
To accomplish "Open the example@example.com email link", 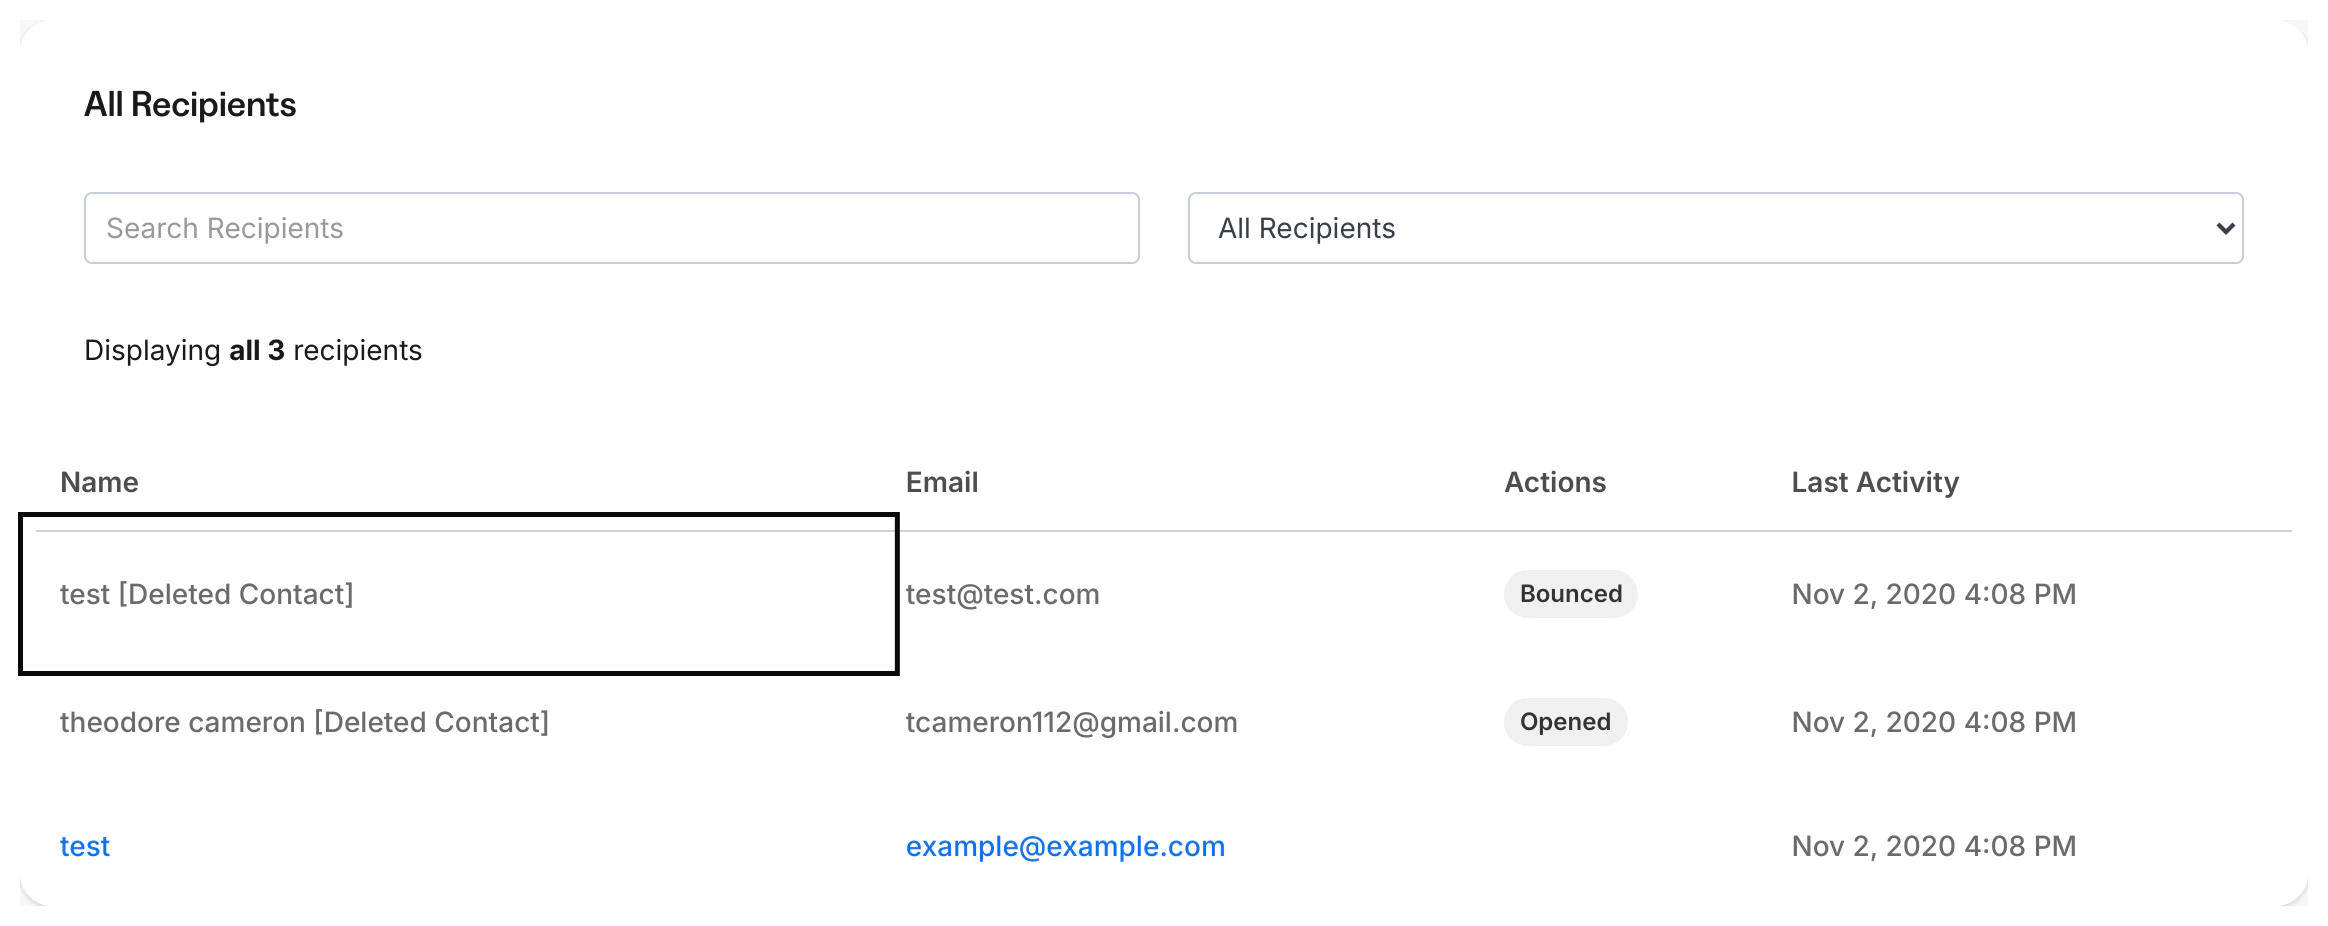I will click(x=1065, y=846).
